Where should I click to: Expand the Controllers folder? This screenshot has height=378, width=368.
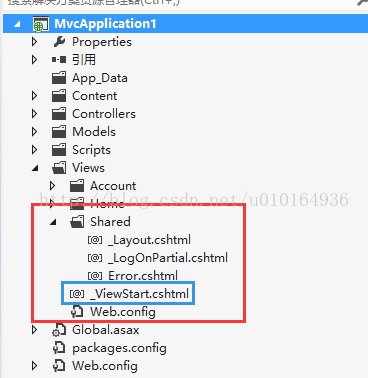click(x=34, y=114)
